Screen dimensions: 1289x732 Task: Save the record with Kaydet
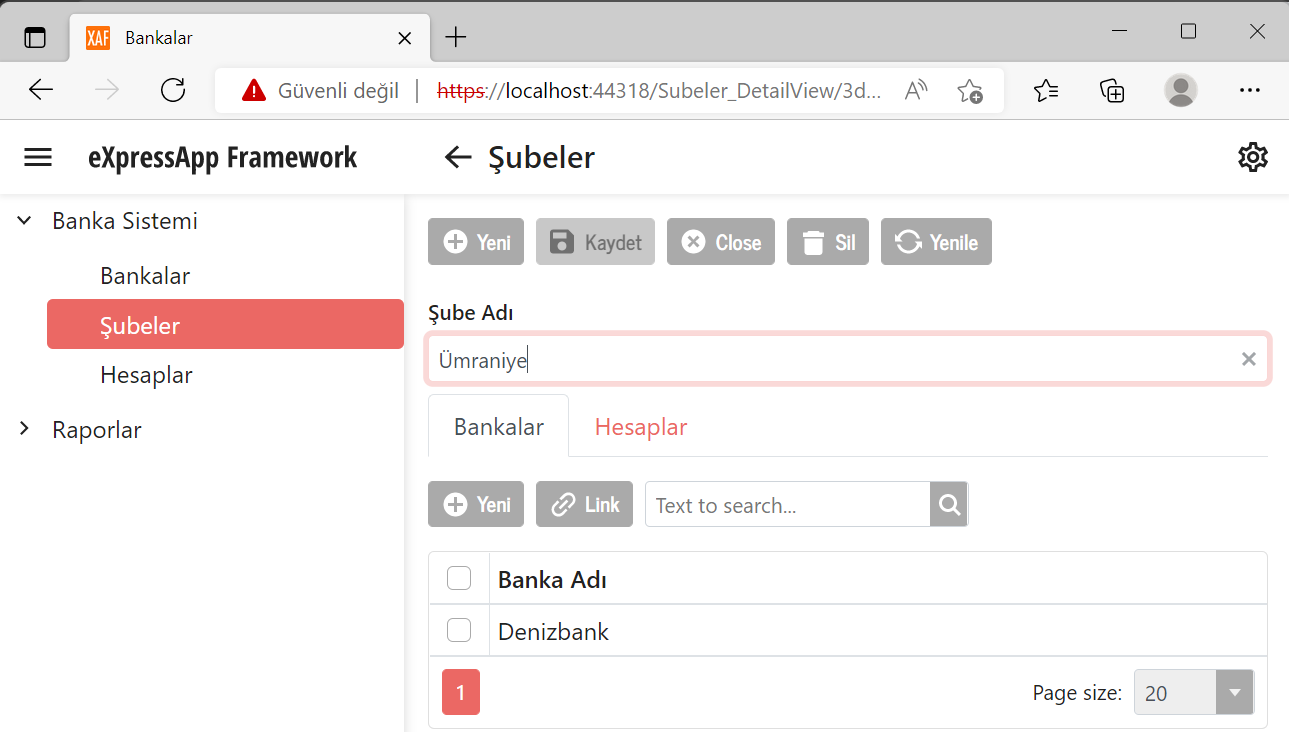(x=595, y=242)
